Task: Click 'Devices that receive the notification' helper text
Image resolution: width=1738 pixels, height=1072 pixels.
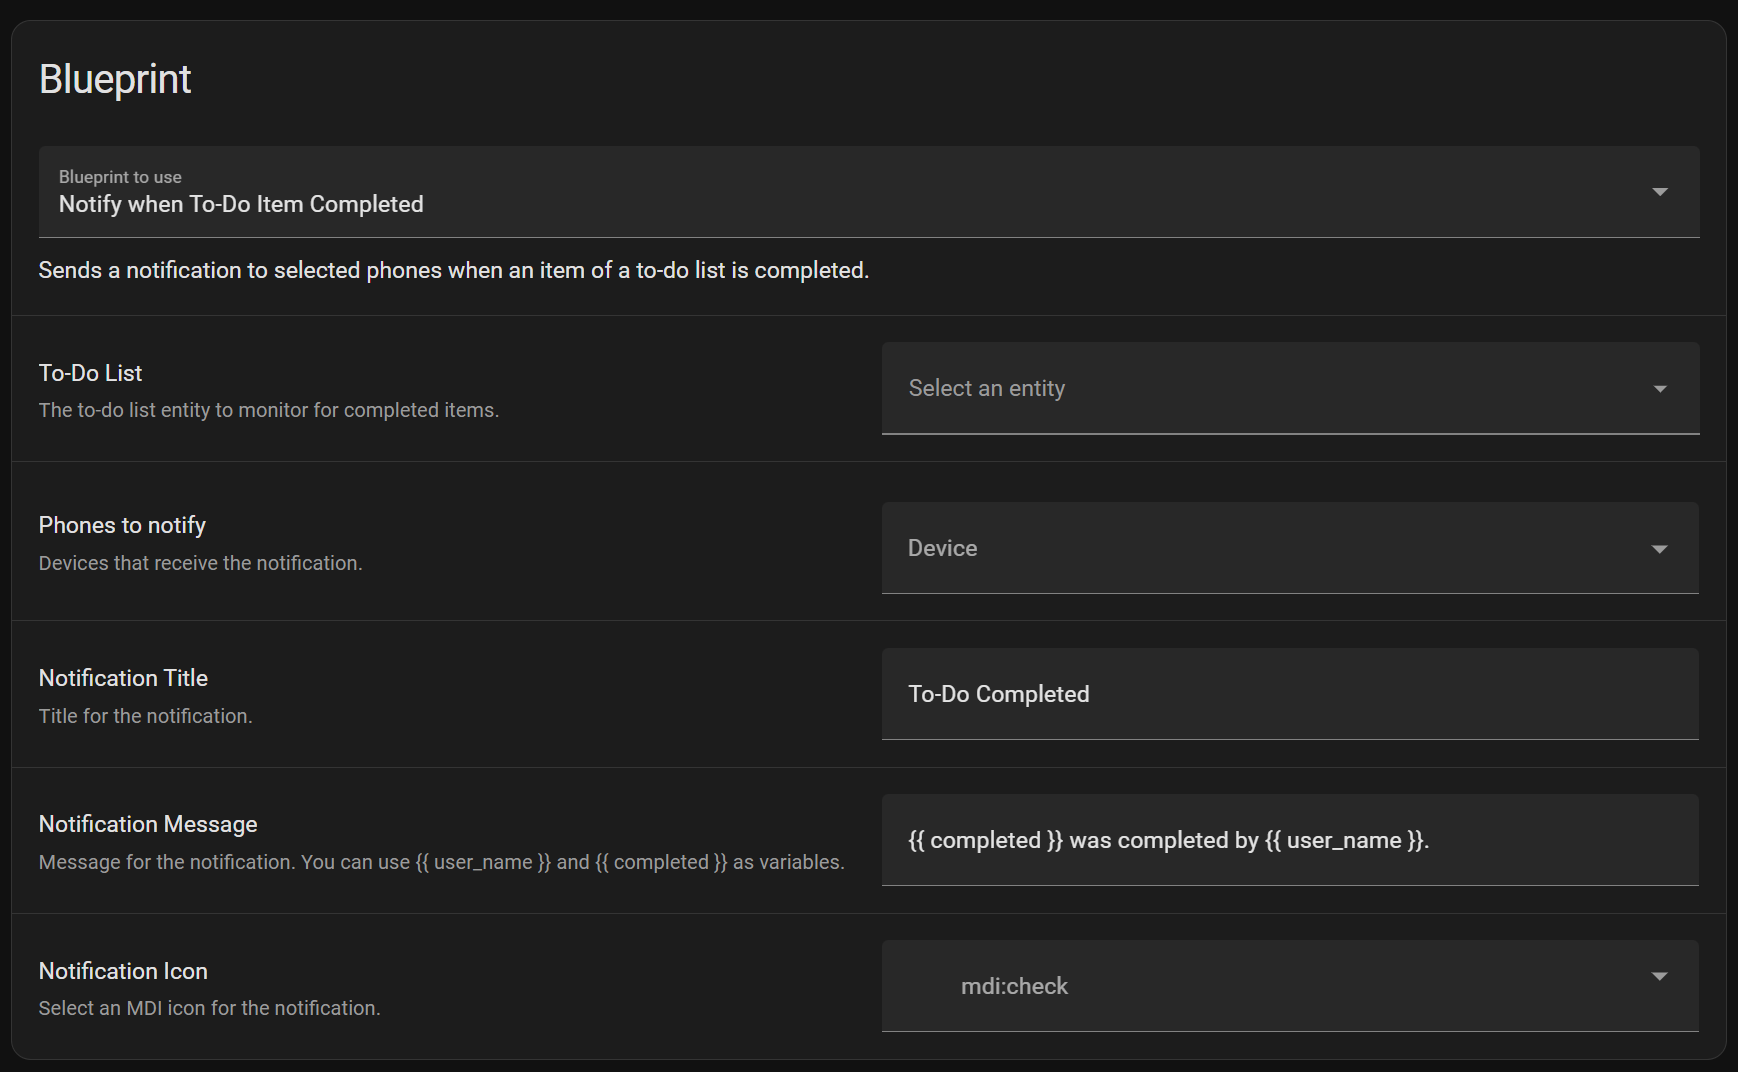Action: (x=200, y=563)
